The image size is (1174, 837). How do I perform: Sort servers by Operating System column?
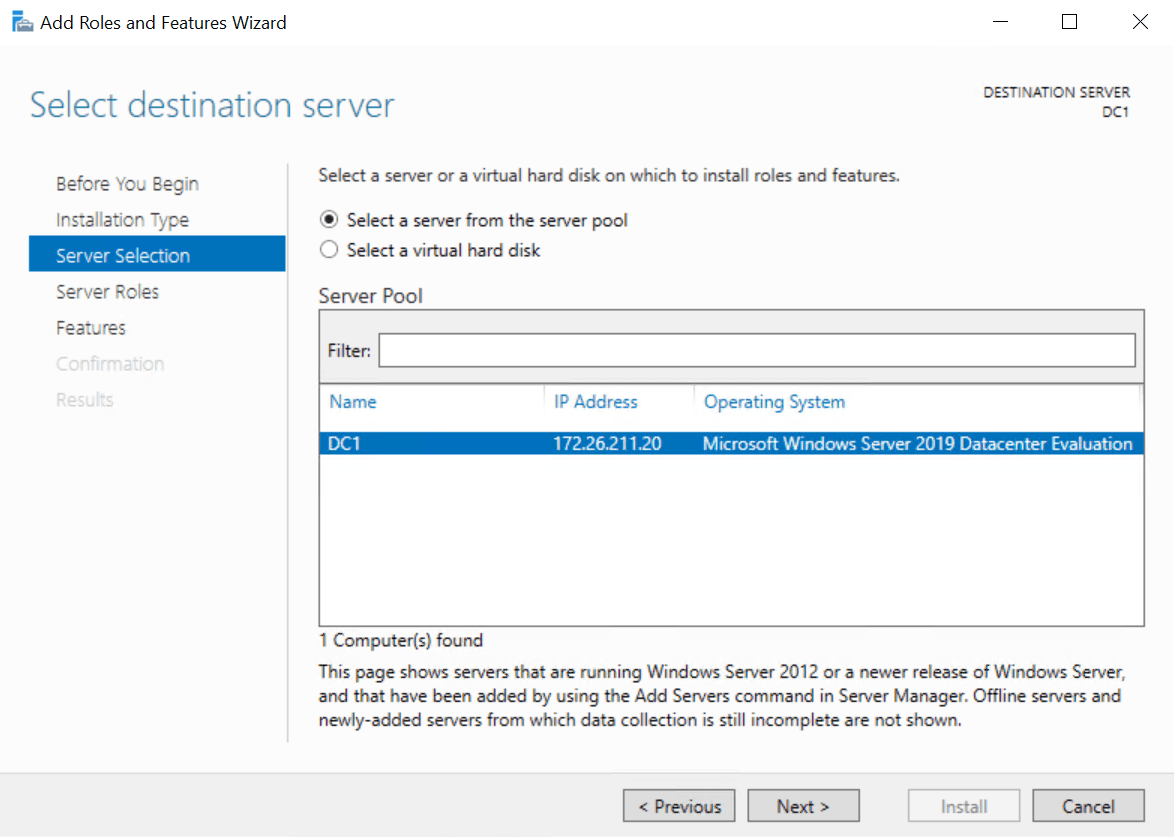[x=773, y=401]
